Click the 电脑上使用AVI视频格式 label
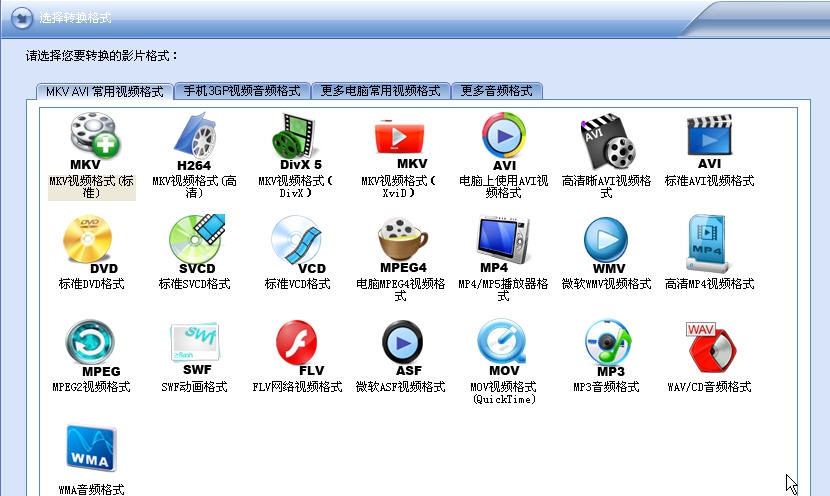The width and height of the screenshot is (830, 496). pos(503,187)
